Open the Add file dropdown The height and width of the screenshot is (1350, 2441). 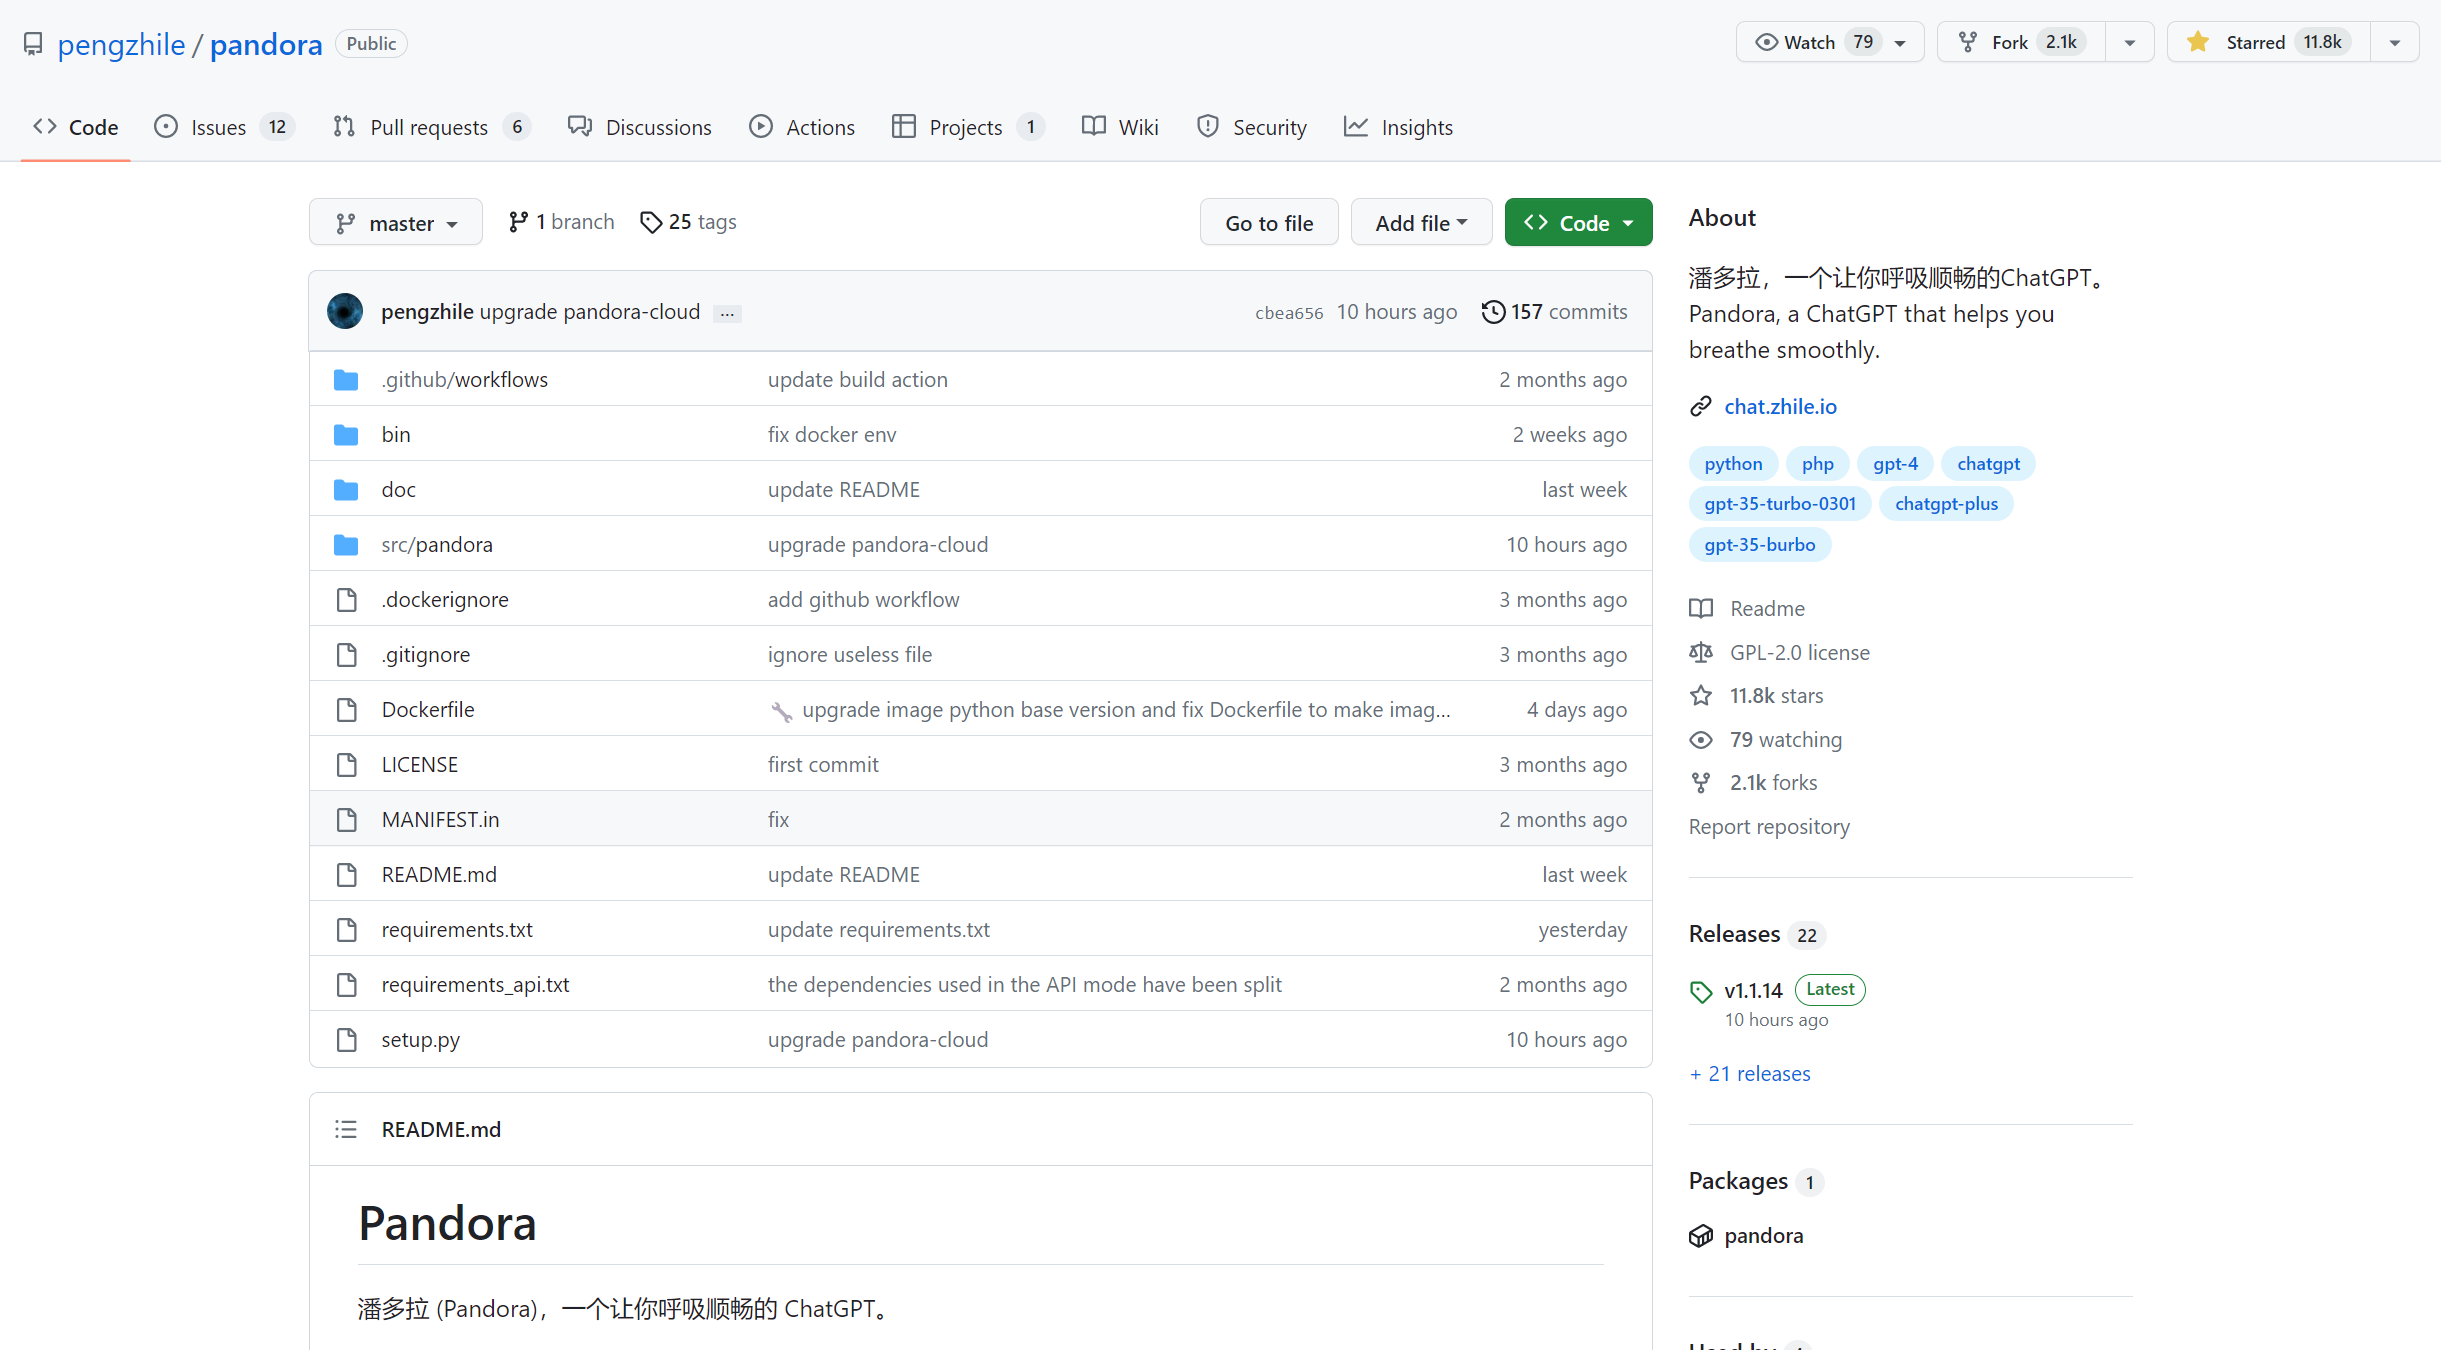[1421, 222]
